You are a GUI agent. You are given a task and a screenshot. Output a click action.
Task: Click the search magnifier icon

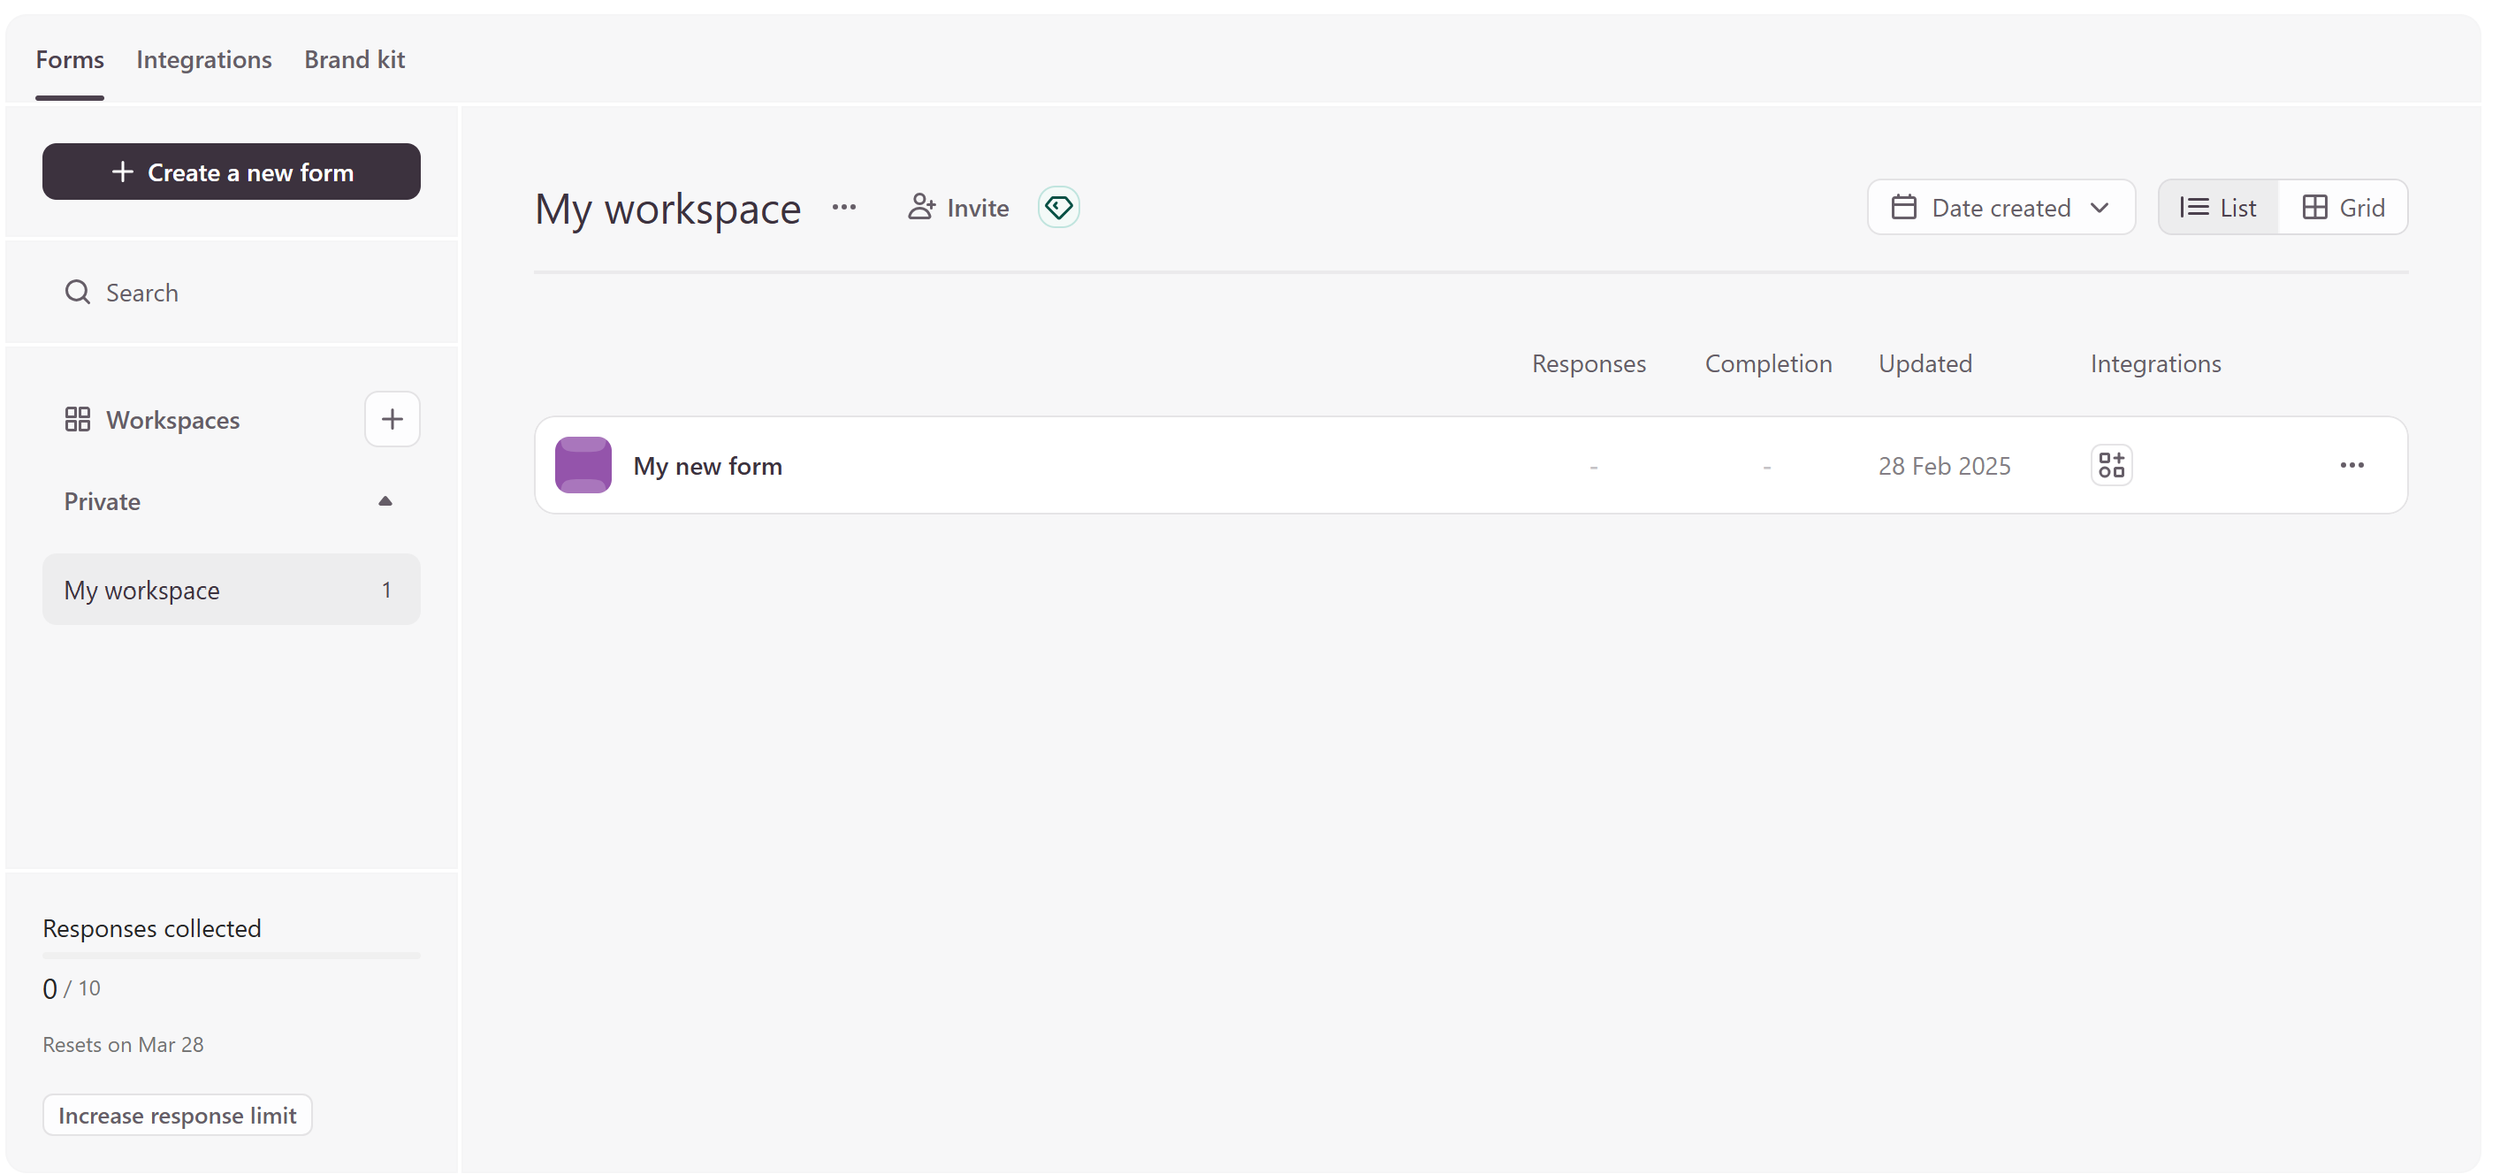coord(77,292)
